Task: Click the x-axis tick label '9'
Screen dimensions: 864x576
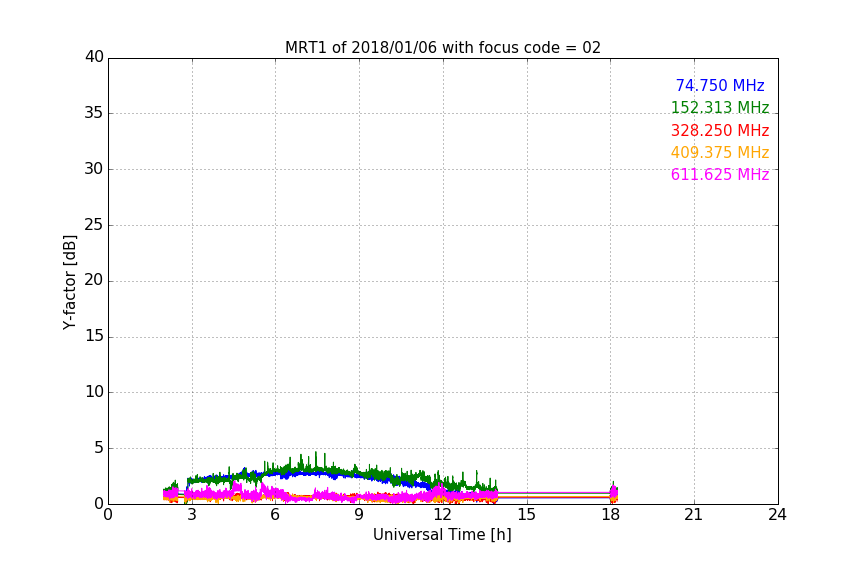Action: click(x=359, y=515)
